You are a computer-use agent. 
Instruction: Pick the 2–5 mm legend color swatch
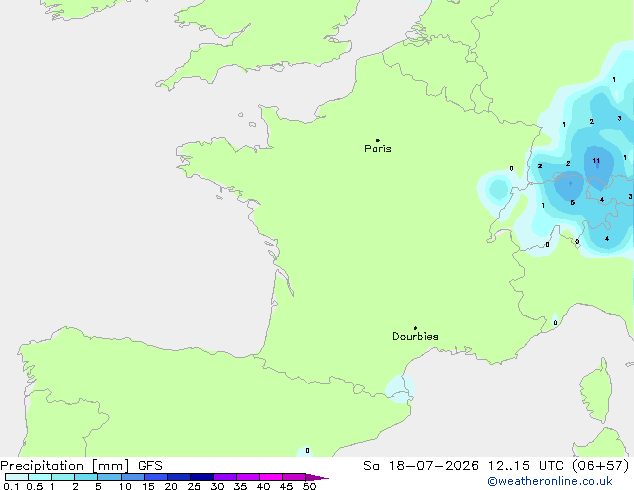86,477
